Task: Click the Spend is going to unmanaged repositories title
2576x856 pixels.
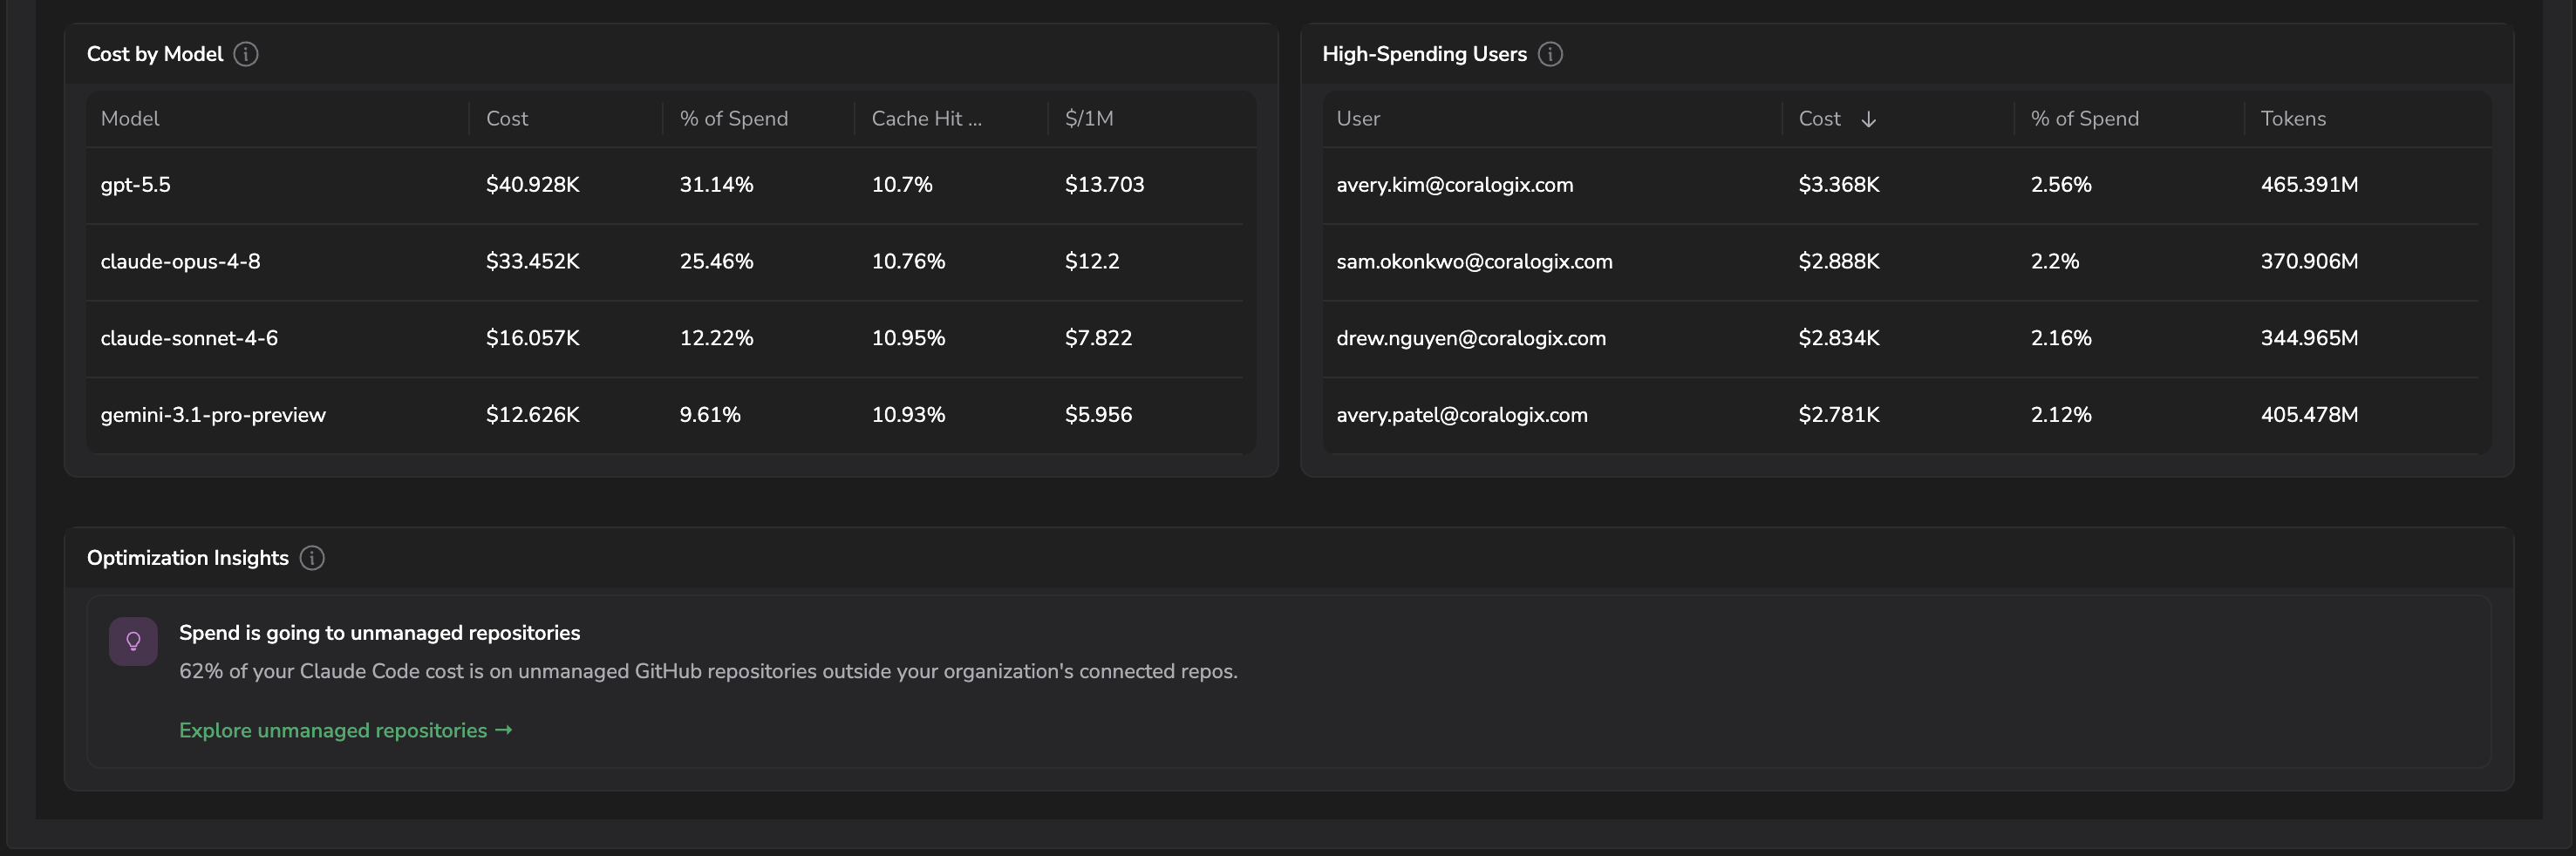Action: pos(379,633)
